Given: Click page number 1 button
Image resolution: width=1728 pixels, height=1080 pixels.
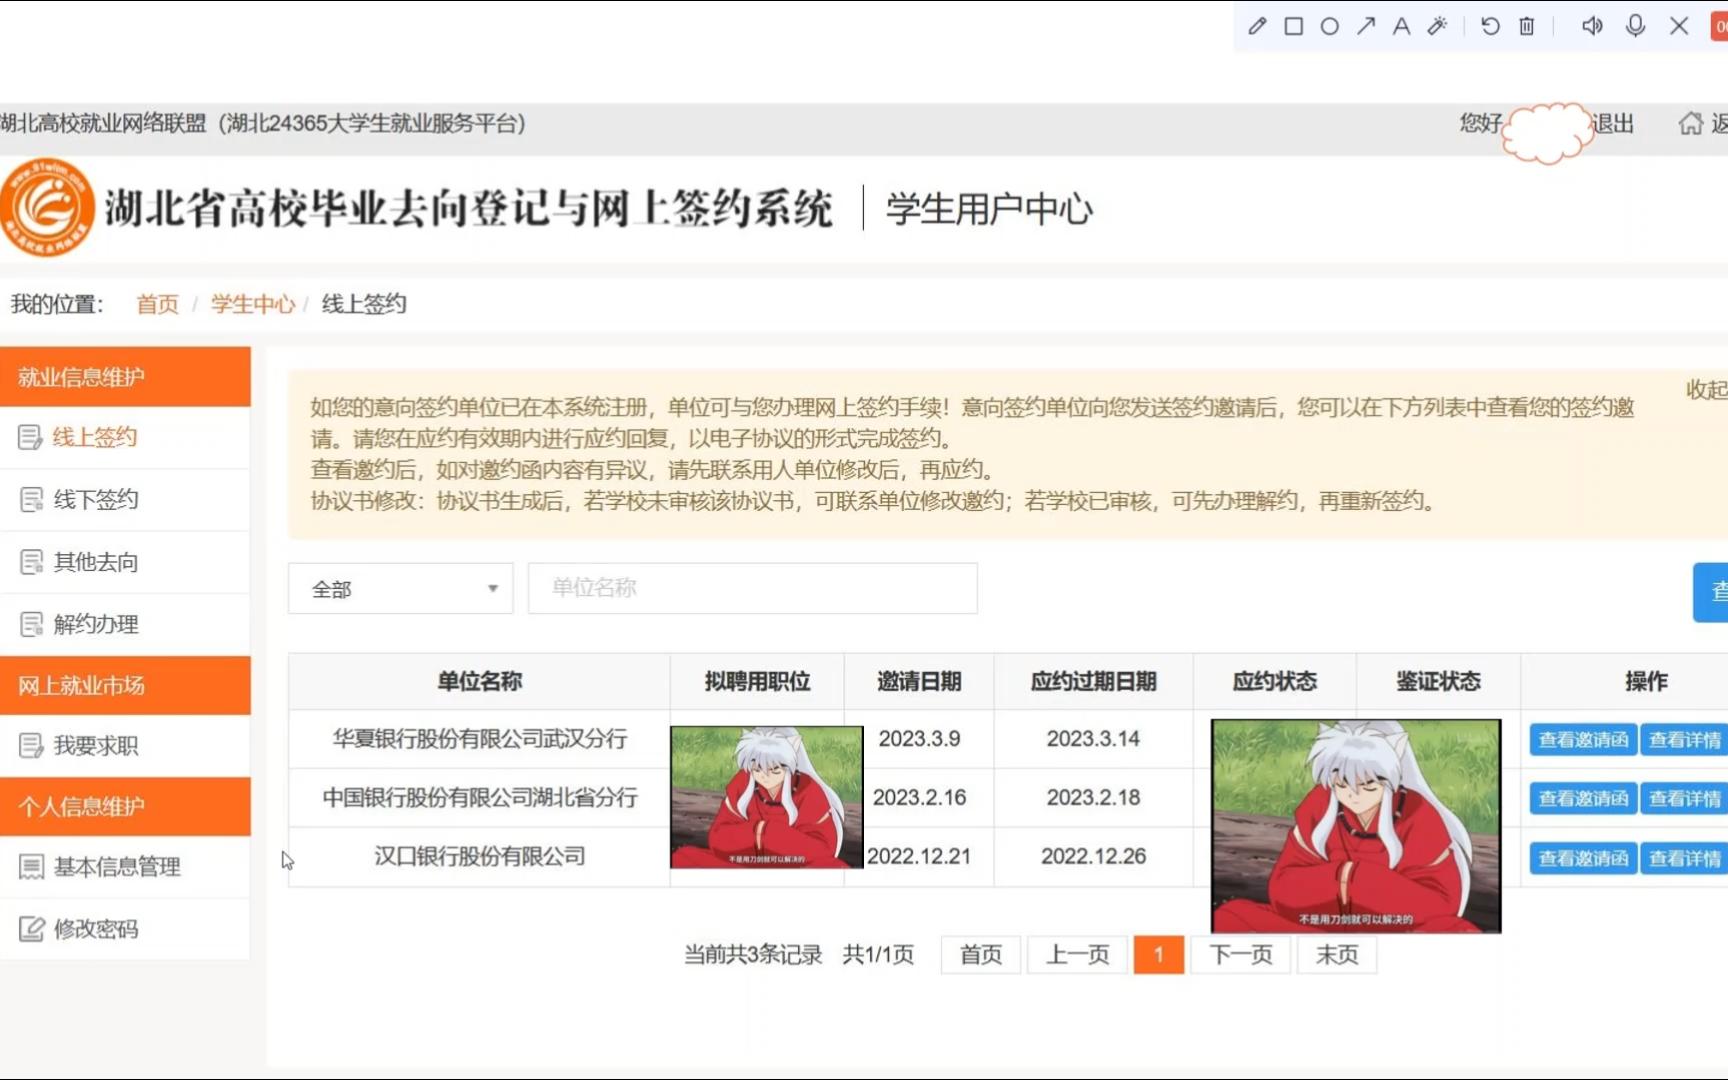Looking at the screenshot, I should (1159, 955).
